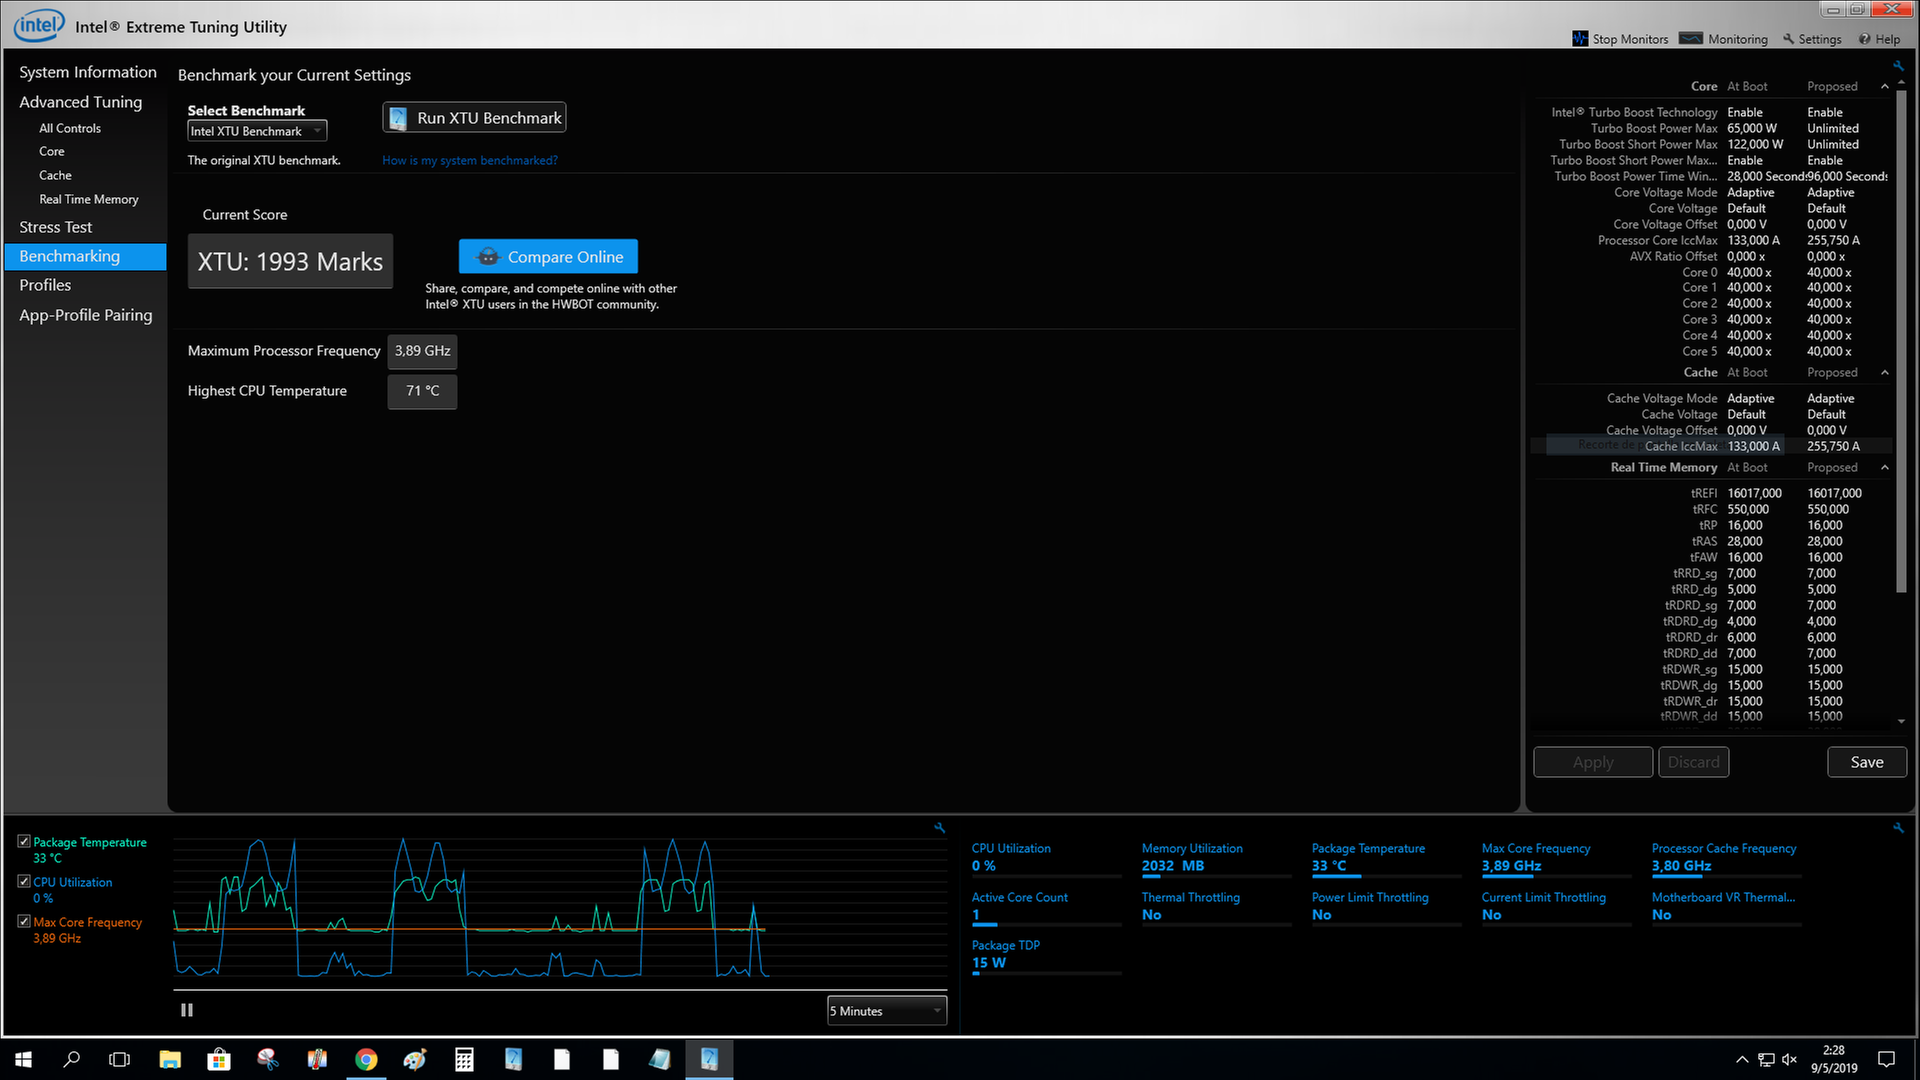Click the tuning panel vertical scrollbar

[x=1901, y=340]
